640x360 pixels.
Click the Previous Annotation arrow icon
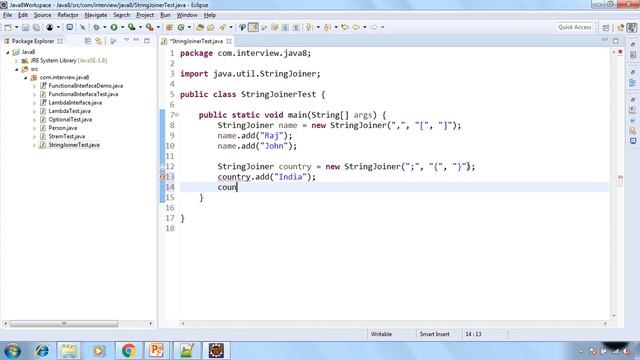tap(327, 27)
